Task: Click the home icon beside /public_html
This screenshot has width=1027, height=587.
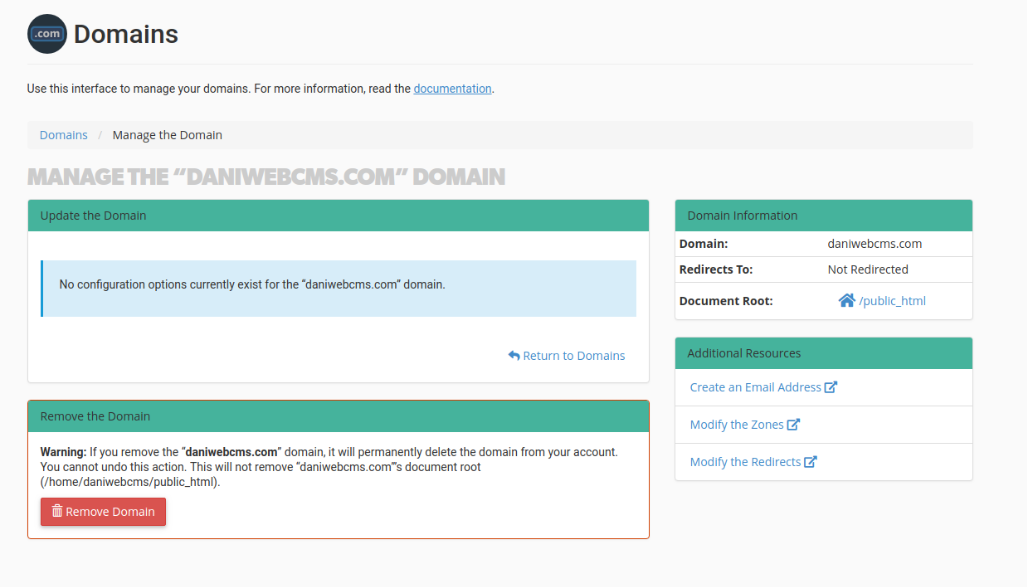Action: 846,300
